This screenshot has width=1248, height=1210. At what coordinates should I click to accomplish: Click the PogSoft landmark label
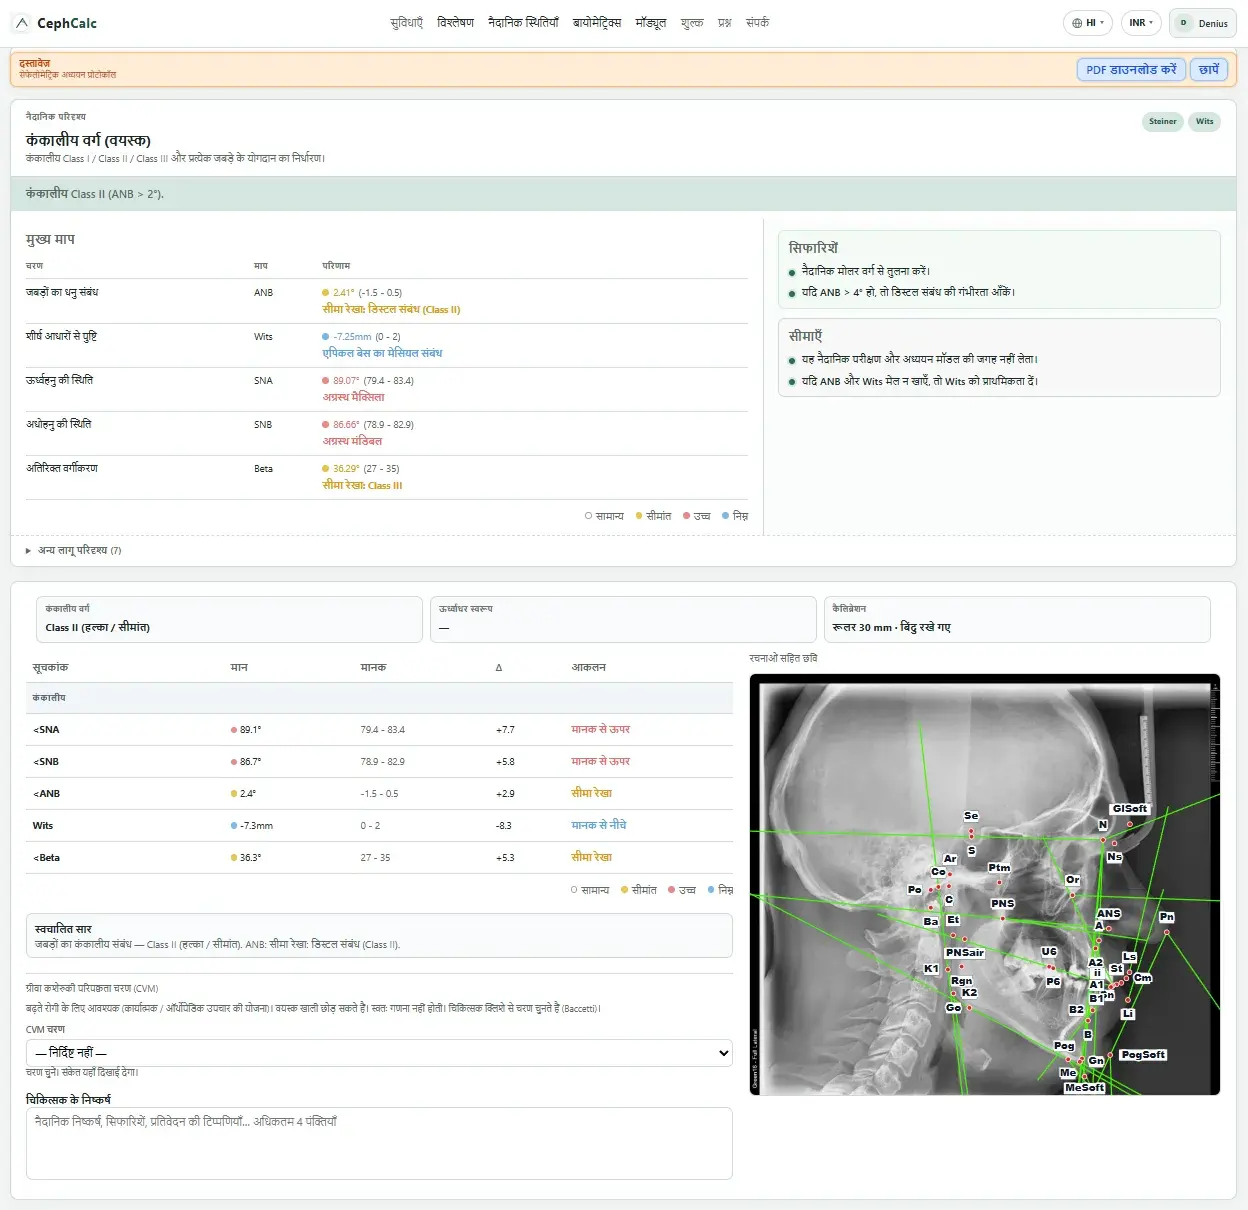point(1143,1055)
